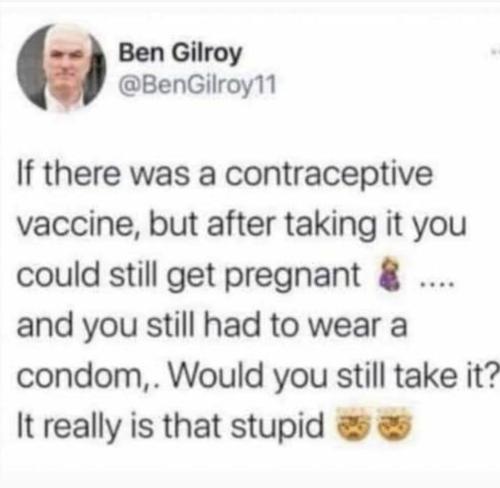The width and height of the screenshot is (500, 488).
Task: Open the tweet's more options menu
Action: [x=495, y=52]
